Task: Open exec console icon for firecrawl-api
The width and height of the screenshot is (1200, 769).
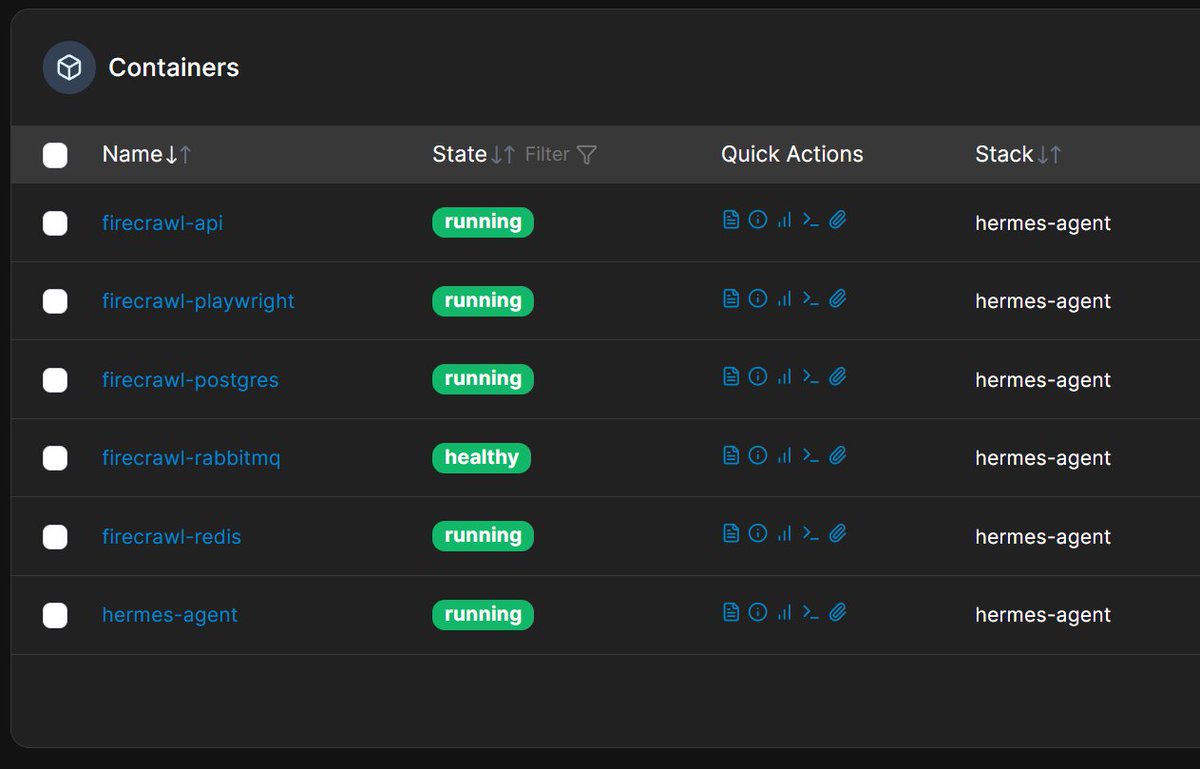Action: pyautogui.click(x=811, y=220)
